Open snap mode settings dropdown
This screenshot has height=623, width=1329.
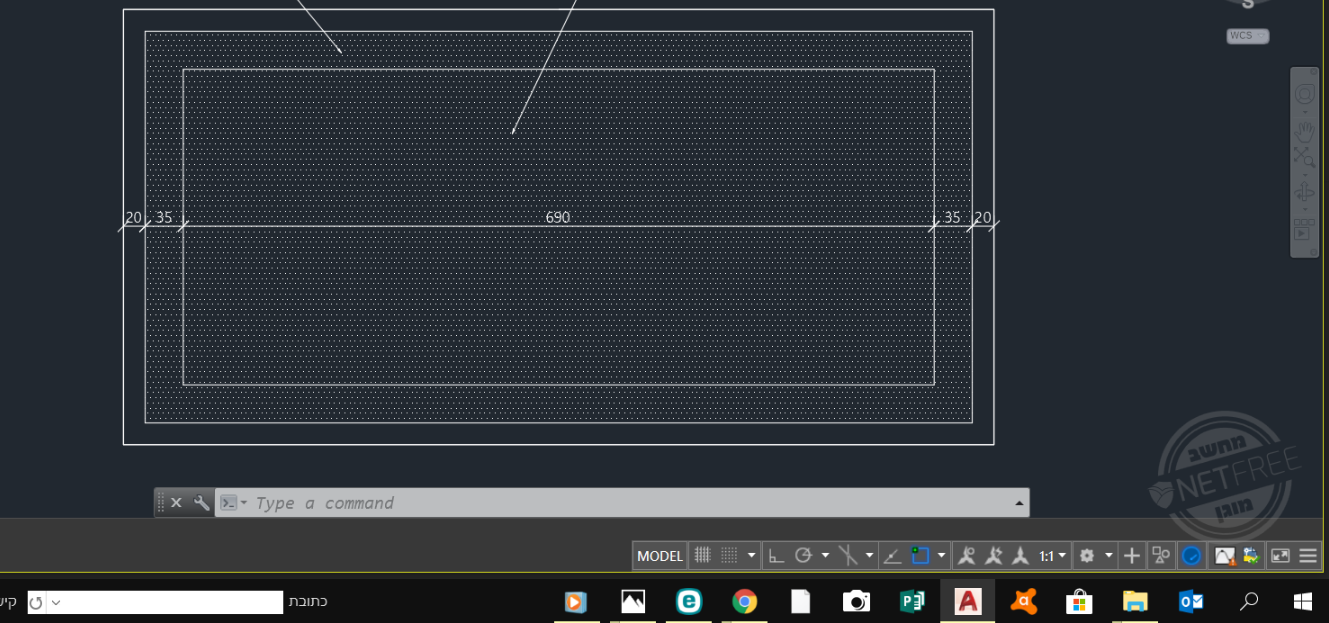tap(752, 556)
